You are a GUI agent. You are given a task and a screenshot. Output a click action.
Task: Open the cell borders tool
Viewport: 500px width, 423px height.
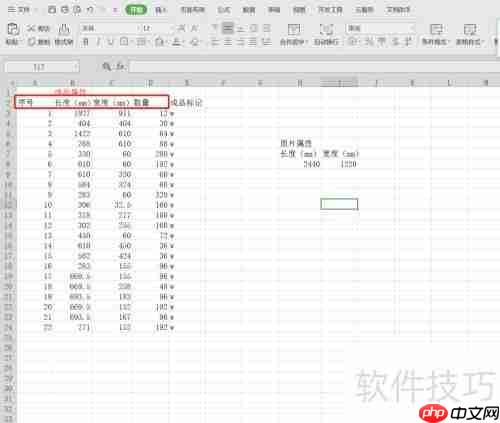pyautogui.click(x=124, y=42)
